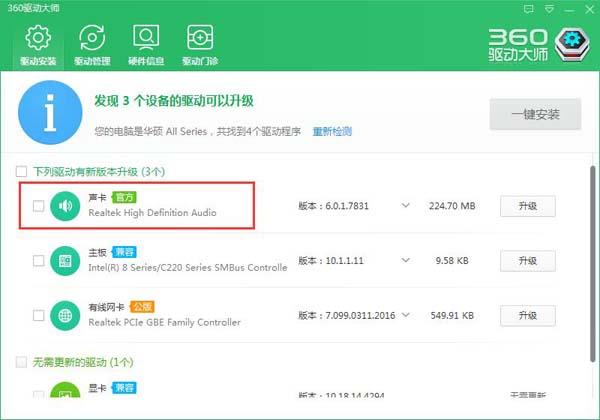Screen dimensions: 600x420
Task: Click the 显卡 graphics card icon
Action: point(65,390)
